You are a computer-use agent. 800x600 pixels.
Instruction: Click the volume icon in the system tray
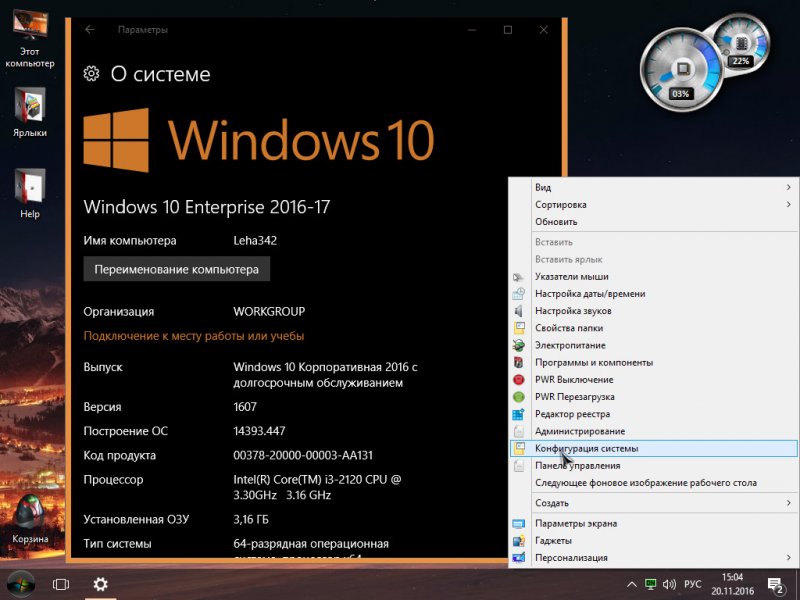point(669,584)
